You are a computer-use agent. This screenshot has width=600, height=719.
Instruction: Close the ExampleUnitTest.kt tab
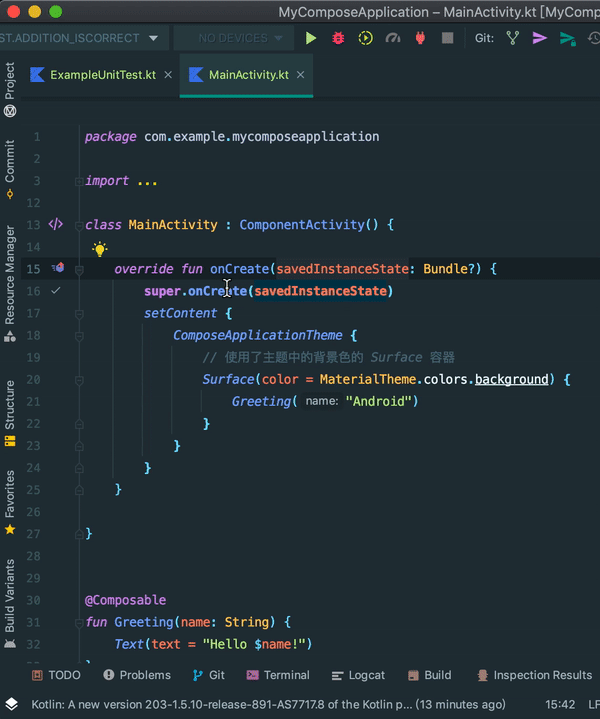[168, 75]
